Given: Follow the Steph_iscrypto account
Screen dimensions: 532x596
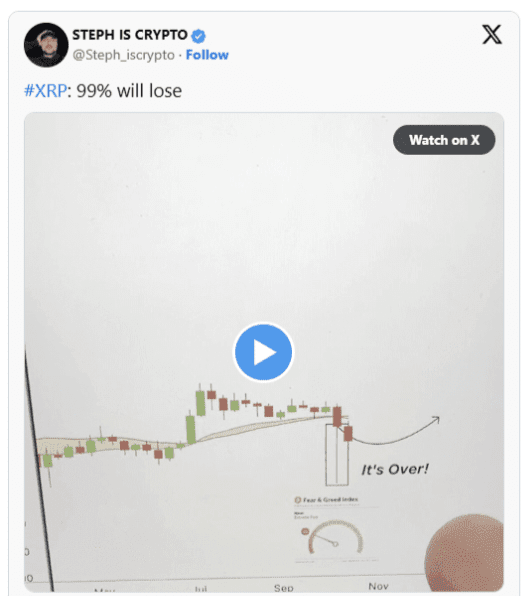Looking at the screenshot, I should [x=207, y=55].
